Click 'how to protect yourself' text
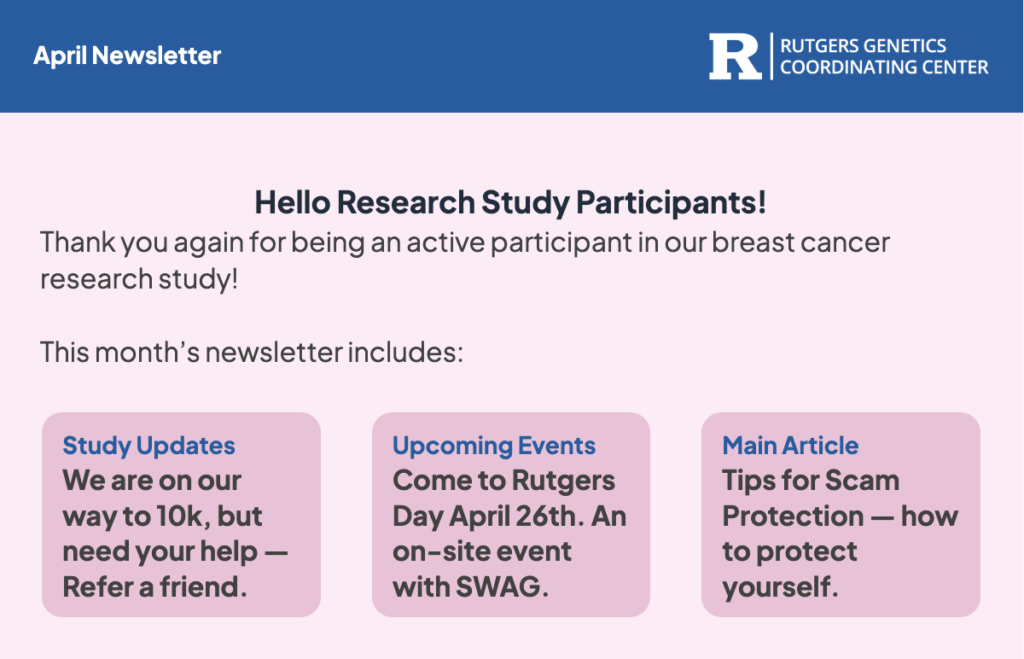This screenshot has width=1024, height=659. tap(840, 551)
